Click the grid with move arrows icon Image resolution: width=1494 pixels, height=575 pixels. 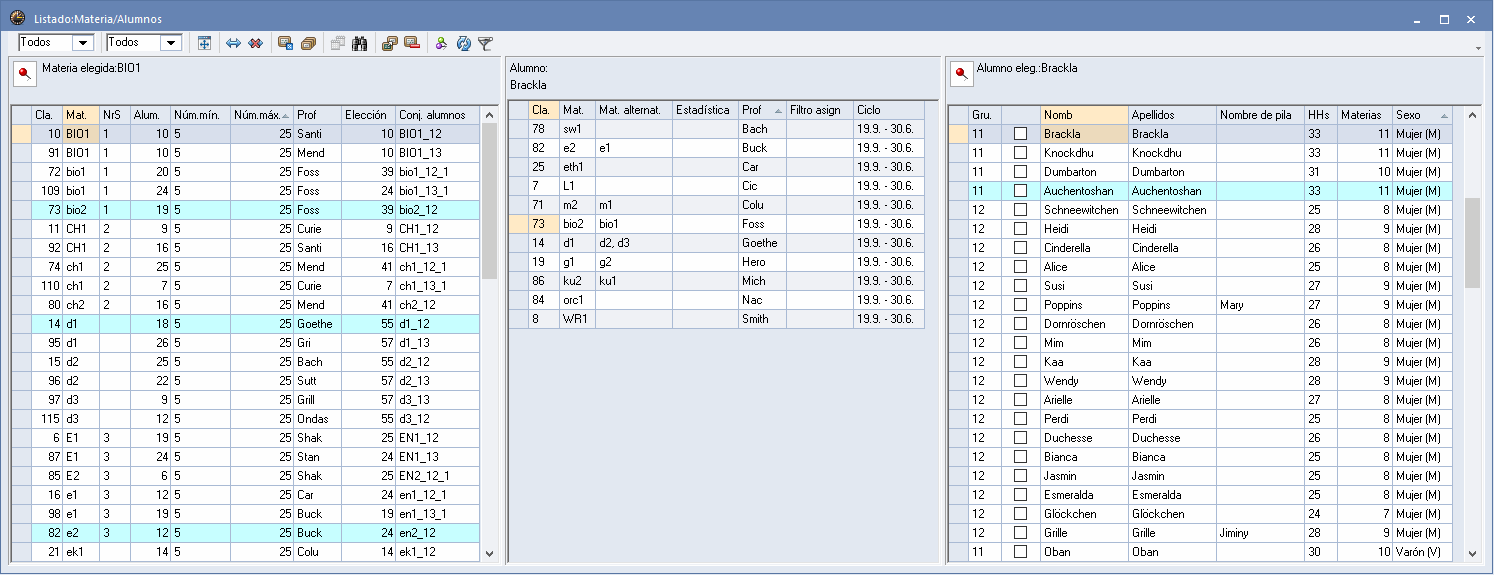point(204,43)
